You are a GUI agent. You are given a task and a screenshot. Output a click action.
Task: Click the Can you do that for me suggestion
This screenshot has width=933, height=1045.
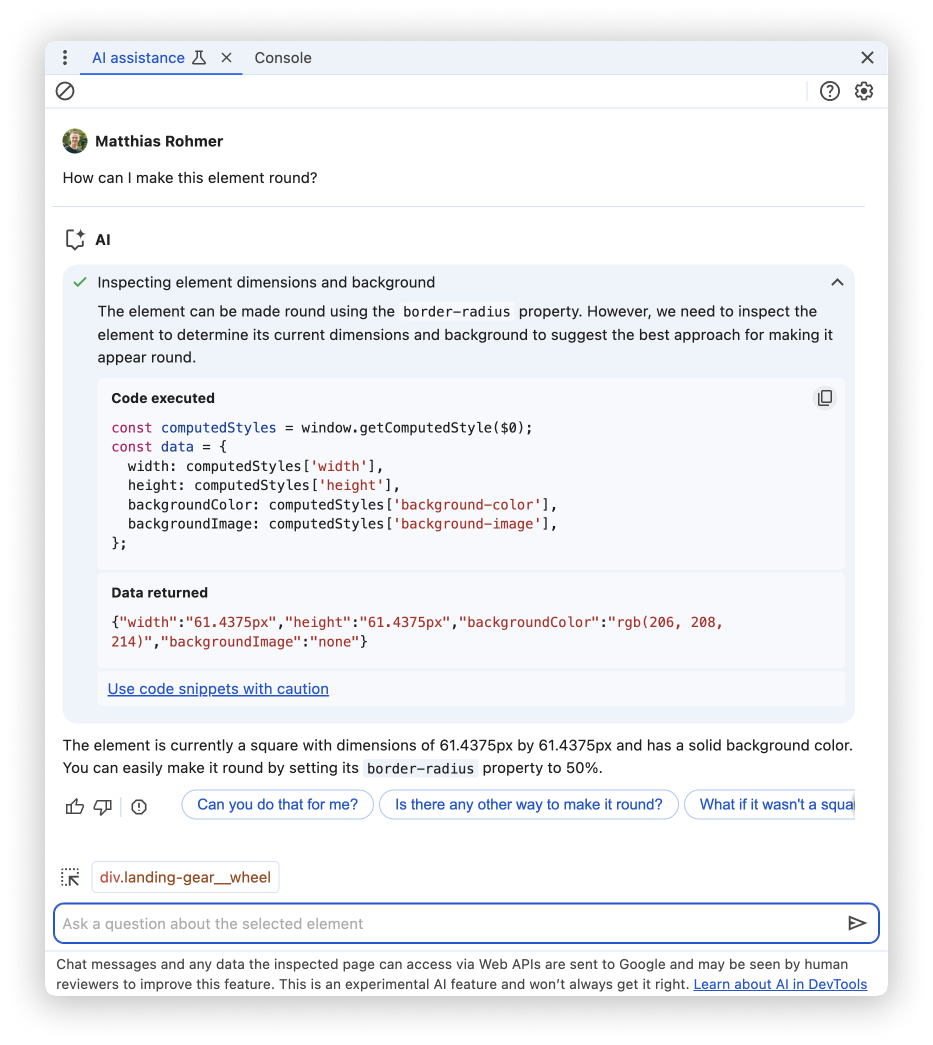(277, 804)
